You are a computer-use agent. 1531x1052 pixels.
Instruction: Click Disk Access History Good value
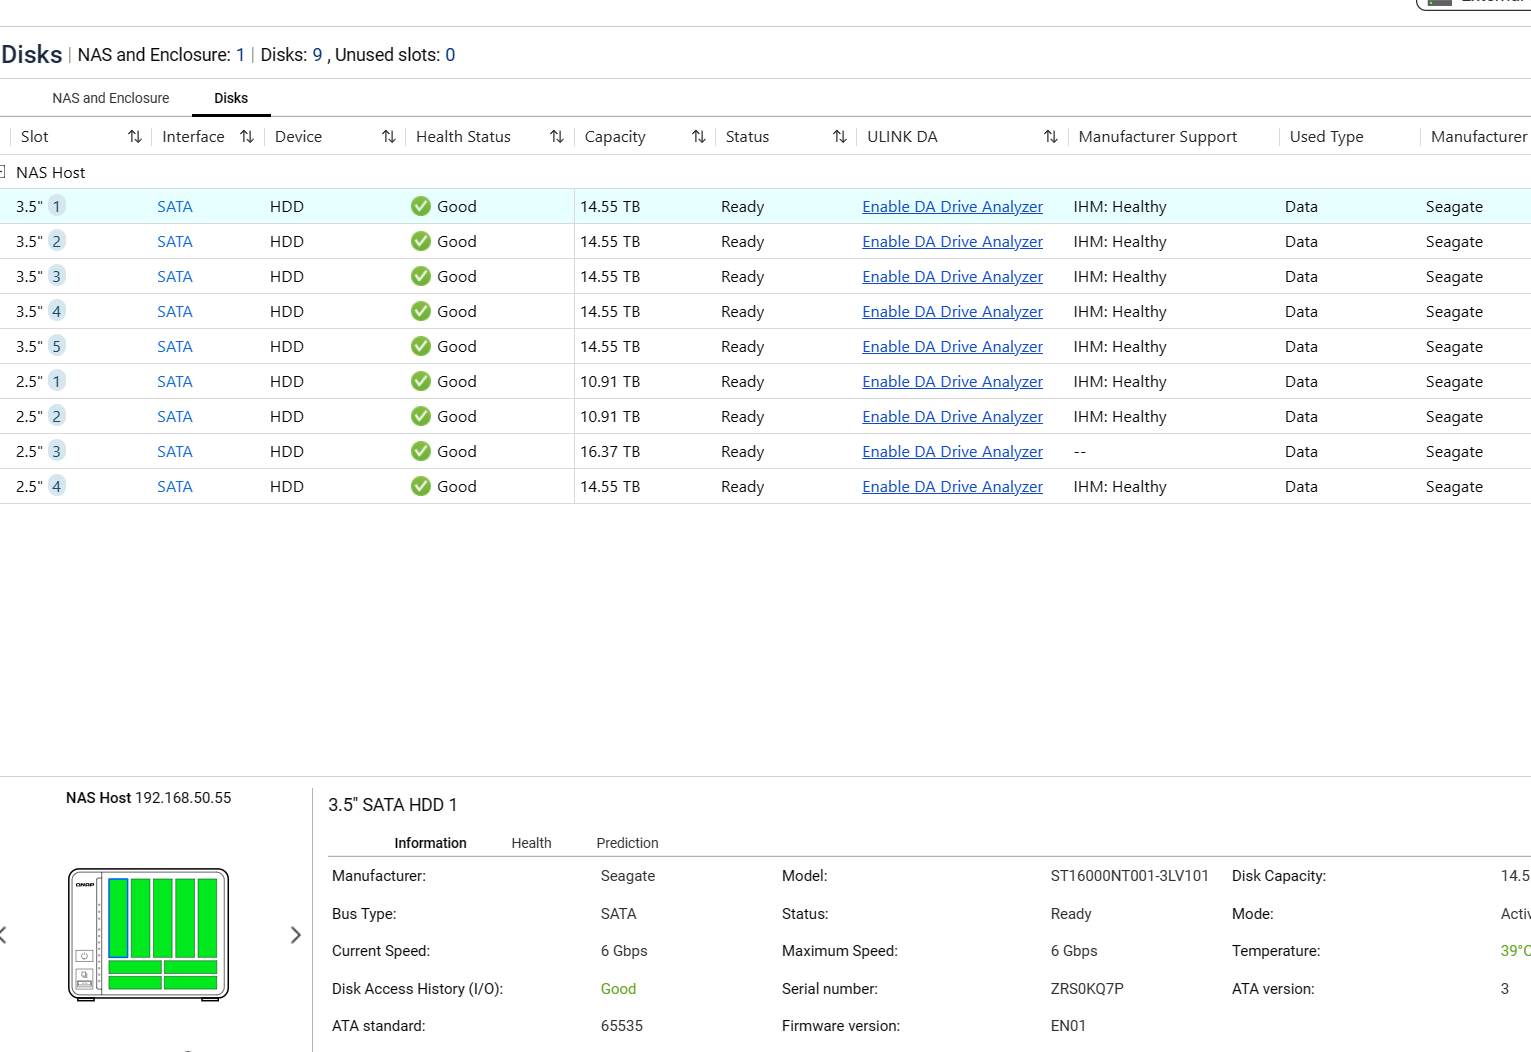click(x=618, y=989)
